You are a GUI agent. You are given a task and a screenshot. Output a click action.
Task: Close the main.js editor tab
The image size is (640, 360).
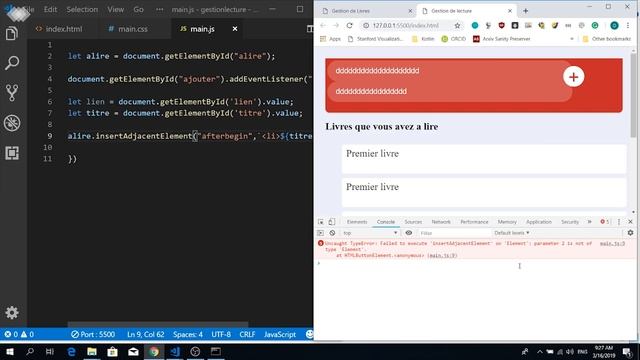[x=235, y=29]
